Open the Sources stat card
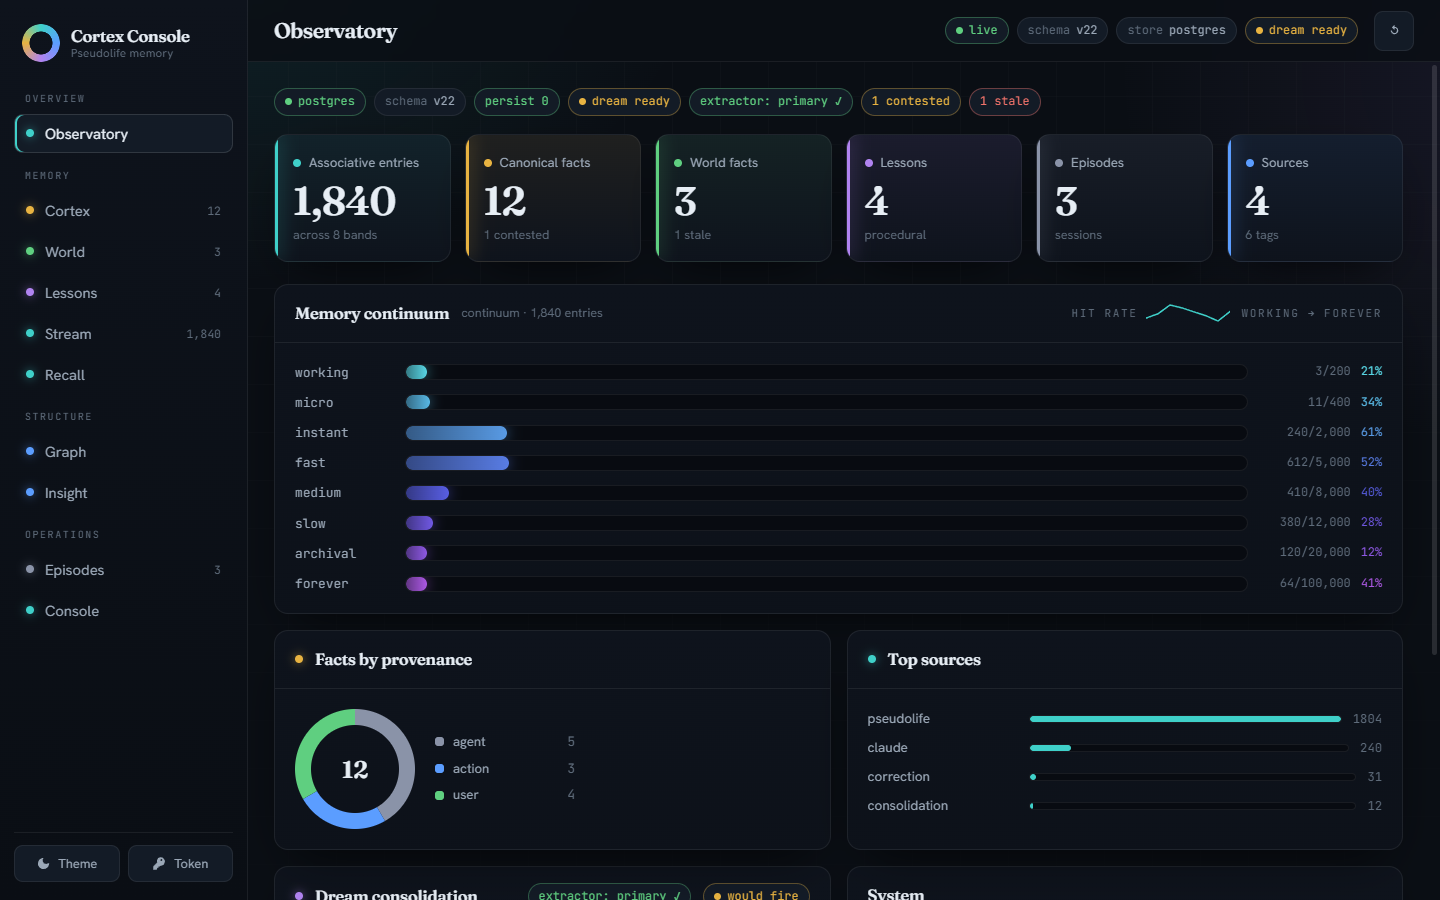The height and width of the screenshot is (900, 1440). [x=1315, y=198]
